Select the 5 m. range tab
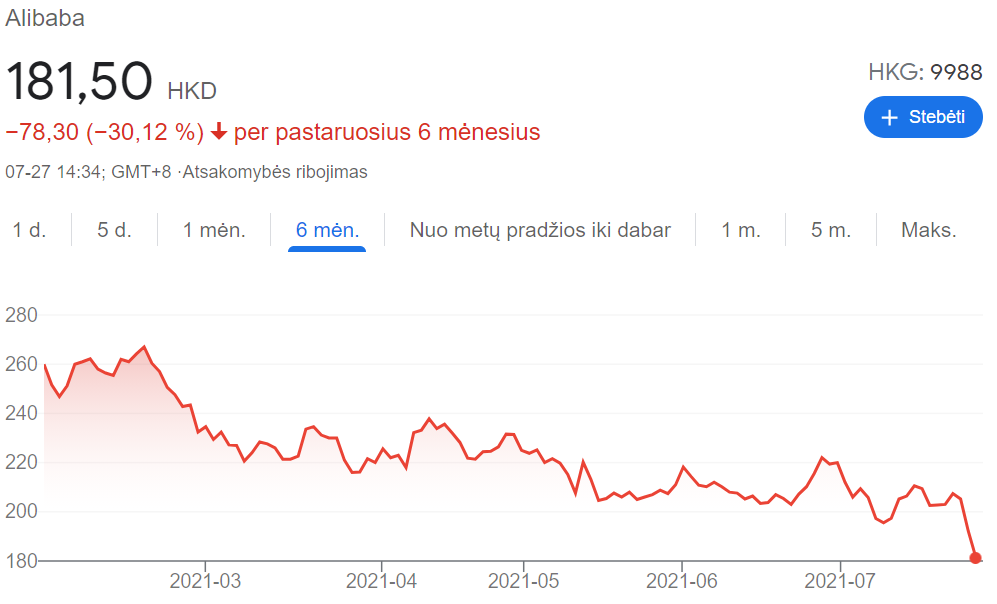The width and height of the screenshot is (997, 604). [830, 230]
